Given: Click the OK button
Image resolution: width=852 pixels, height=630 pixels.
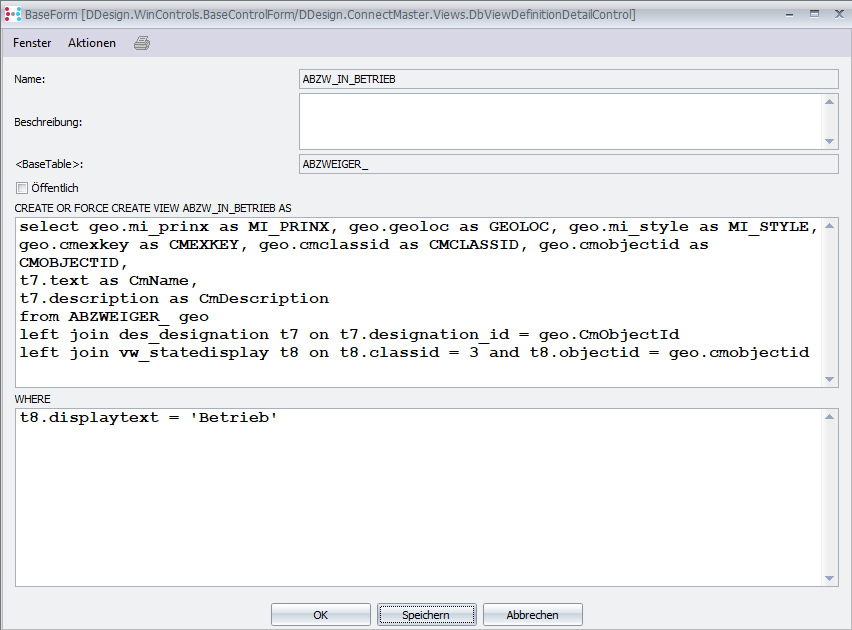Looking at the screenshot, I should pos(321,615).
